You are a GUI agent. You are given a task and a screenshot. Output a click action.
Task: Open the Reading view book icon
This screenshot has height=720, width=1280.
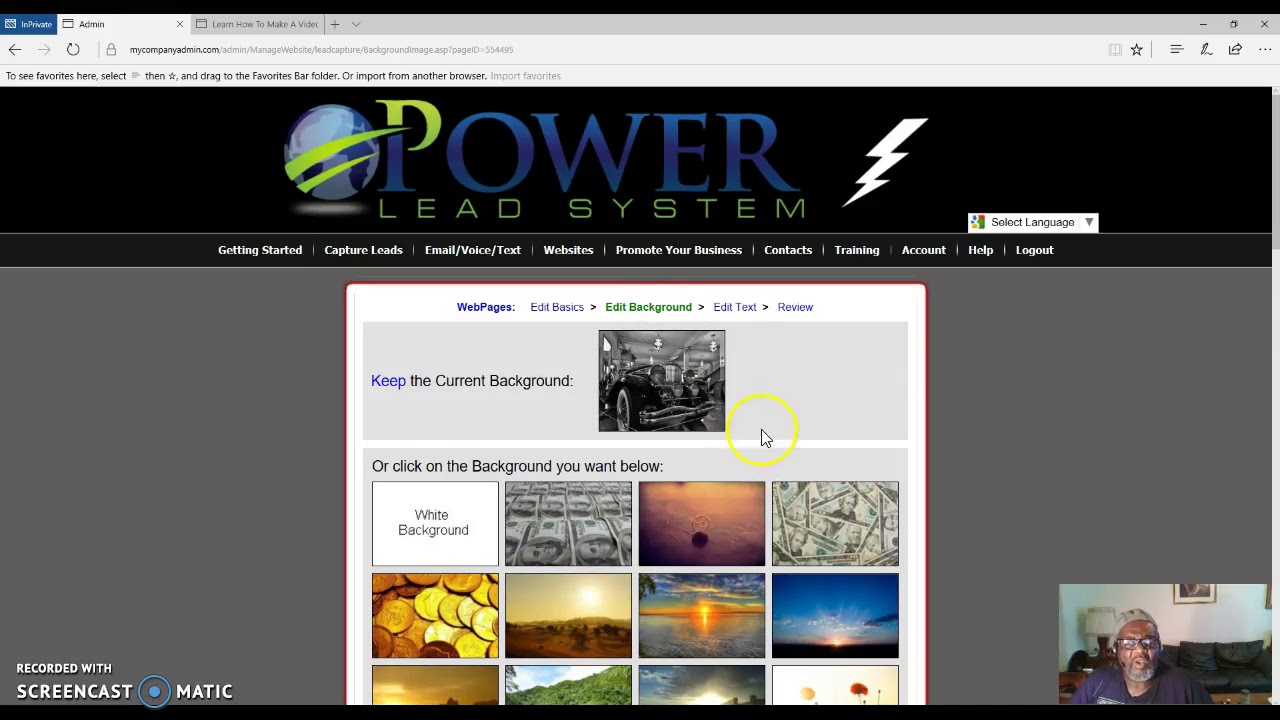(x=1115, y=49)
